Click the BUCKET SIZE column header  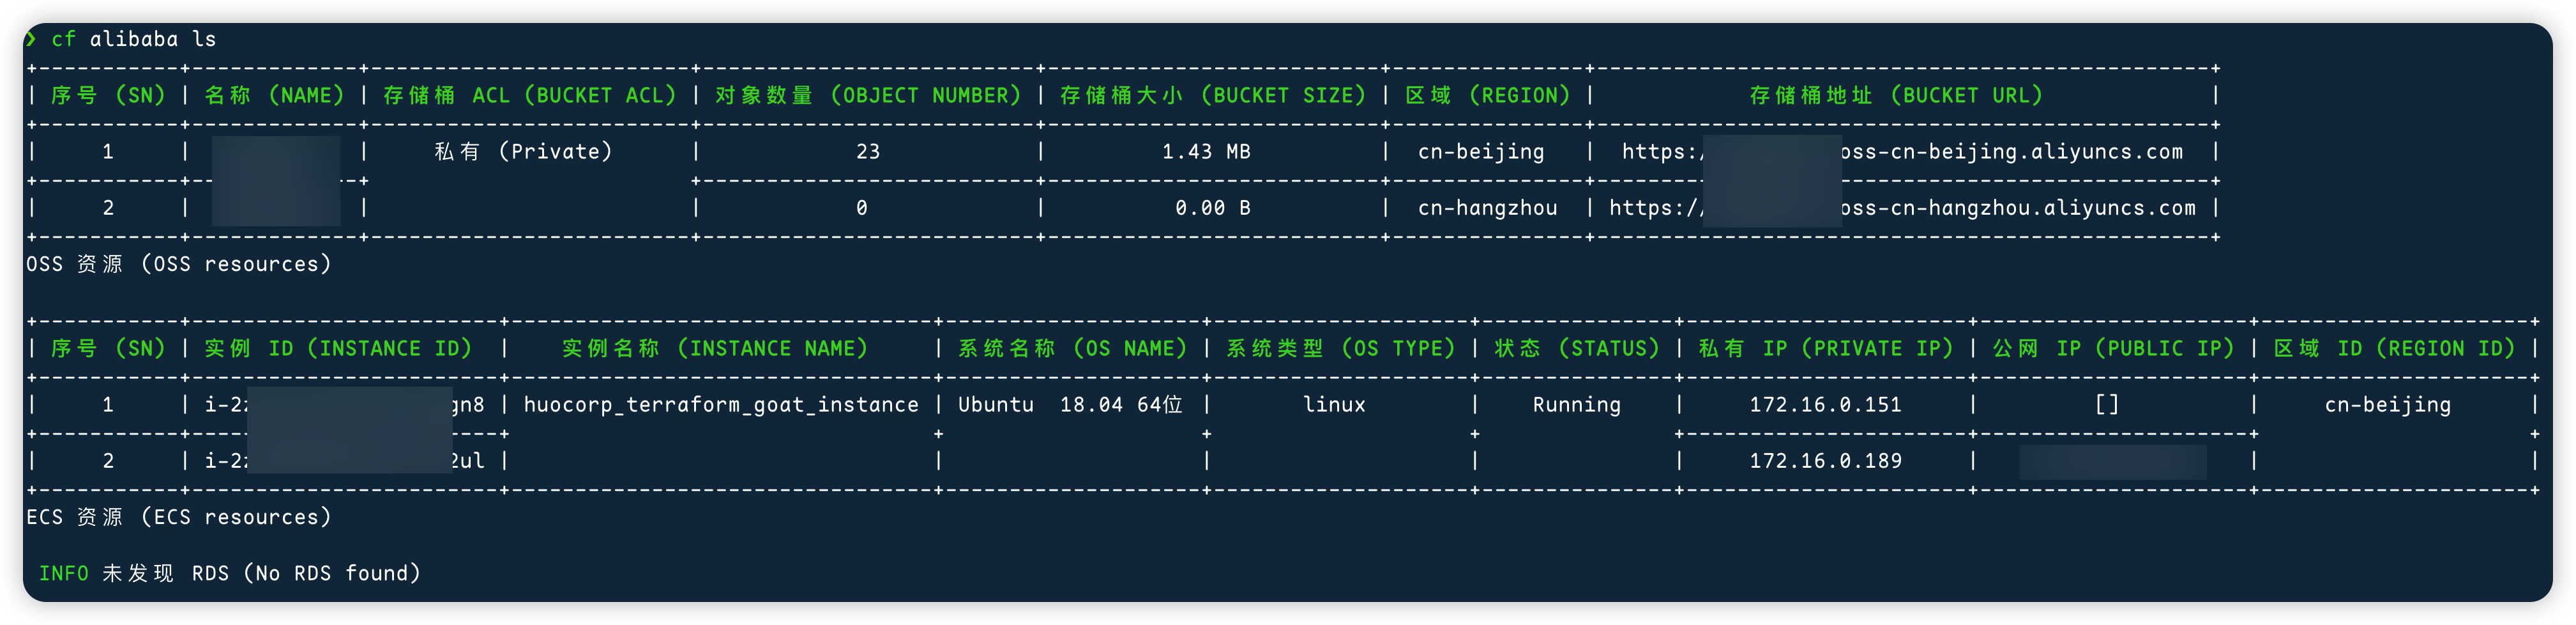tap(1212, 96)
